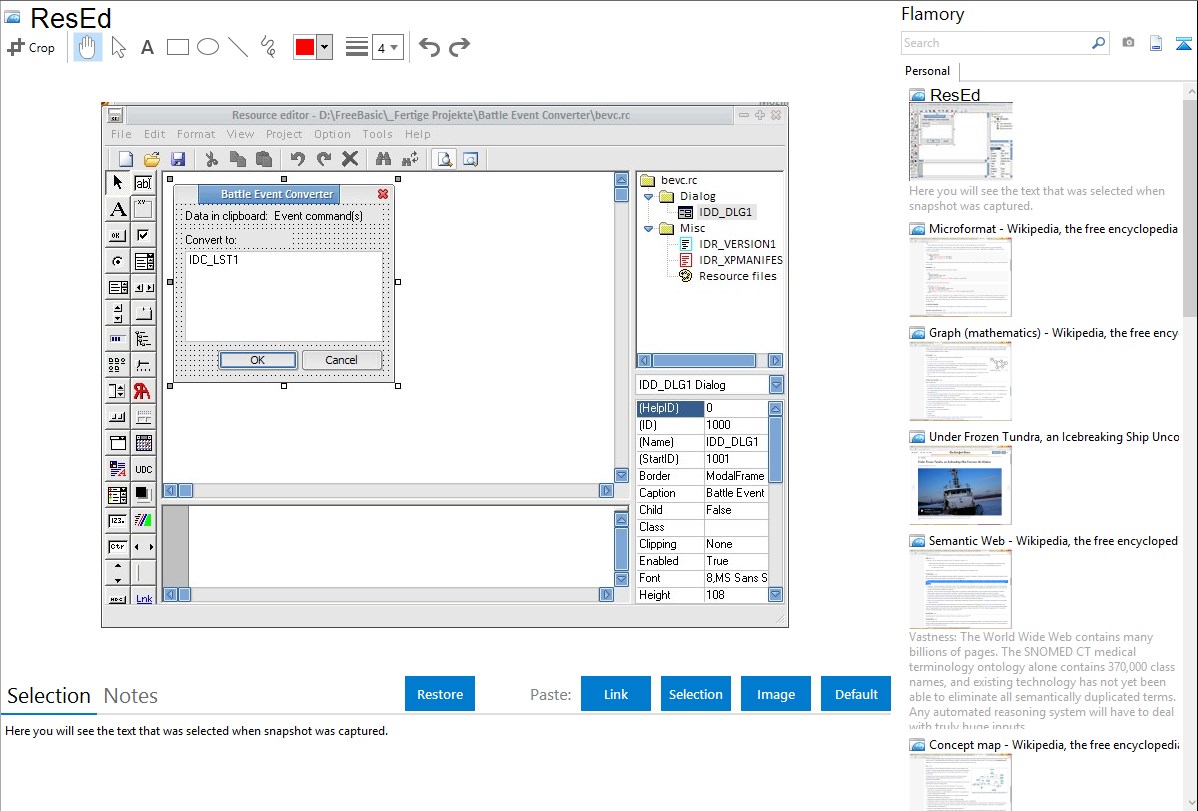The width and height of the screenshot is (1198, 811).
Task: Select the straight line tool
Action: click(238, 47)
